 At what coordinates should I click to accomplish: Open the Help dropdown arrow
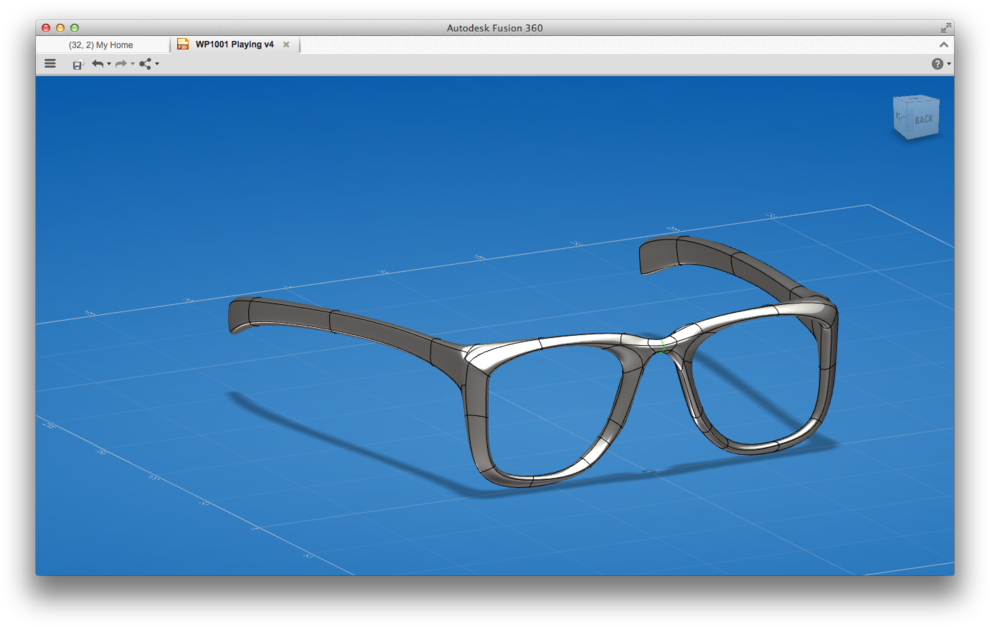pos(948,65)
